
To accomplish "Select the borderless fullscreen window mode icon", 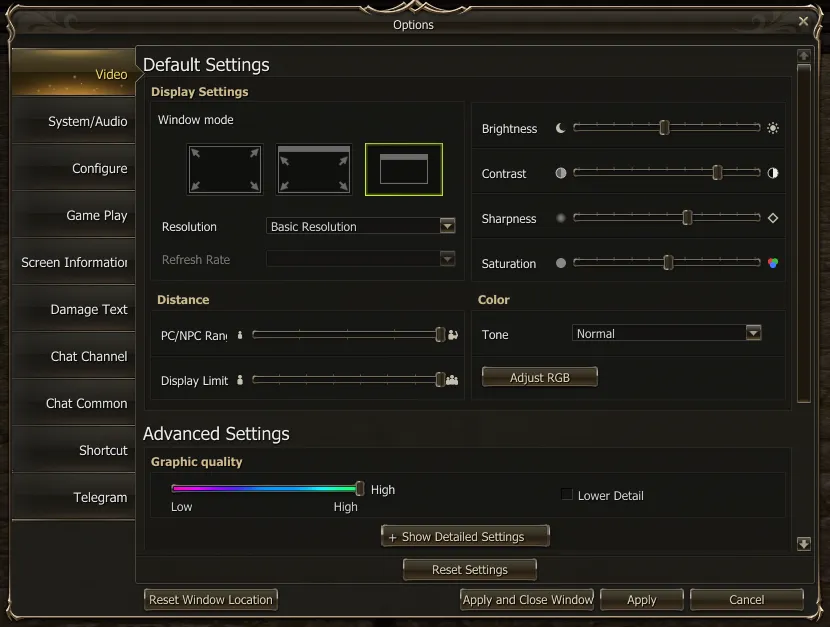I will (x=314, y=169).
